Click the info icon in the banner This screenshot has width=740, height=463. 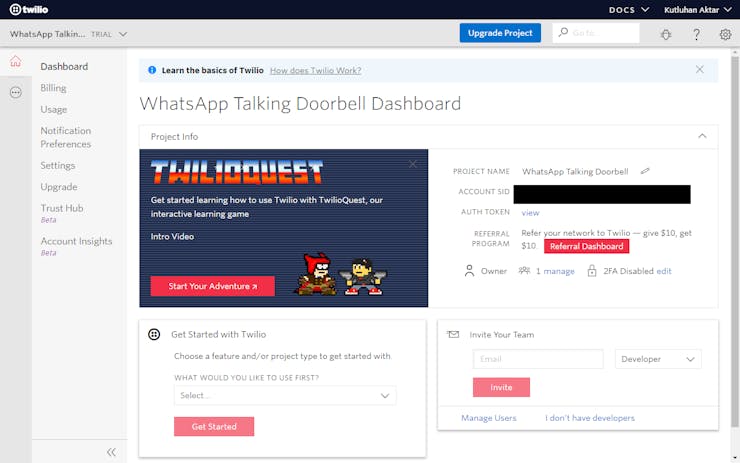(x=152, y=70)
